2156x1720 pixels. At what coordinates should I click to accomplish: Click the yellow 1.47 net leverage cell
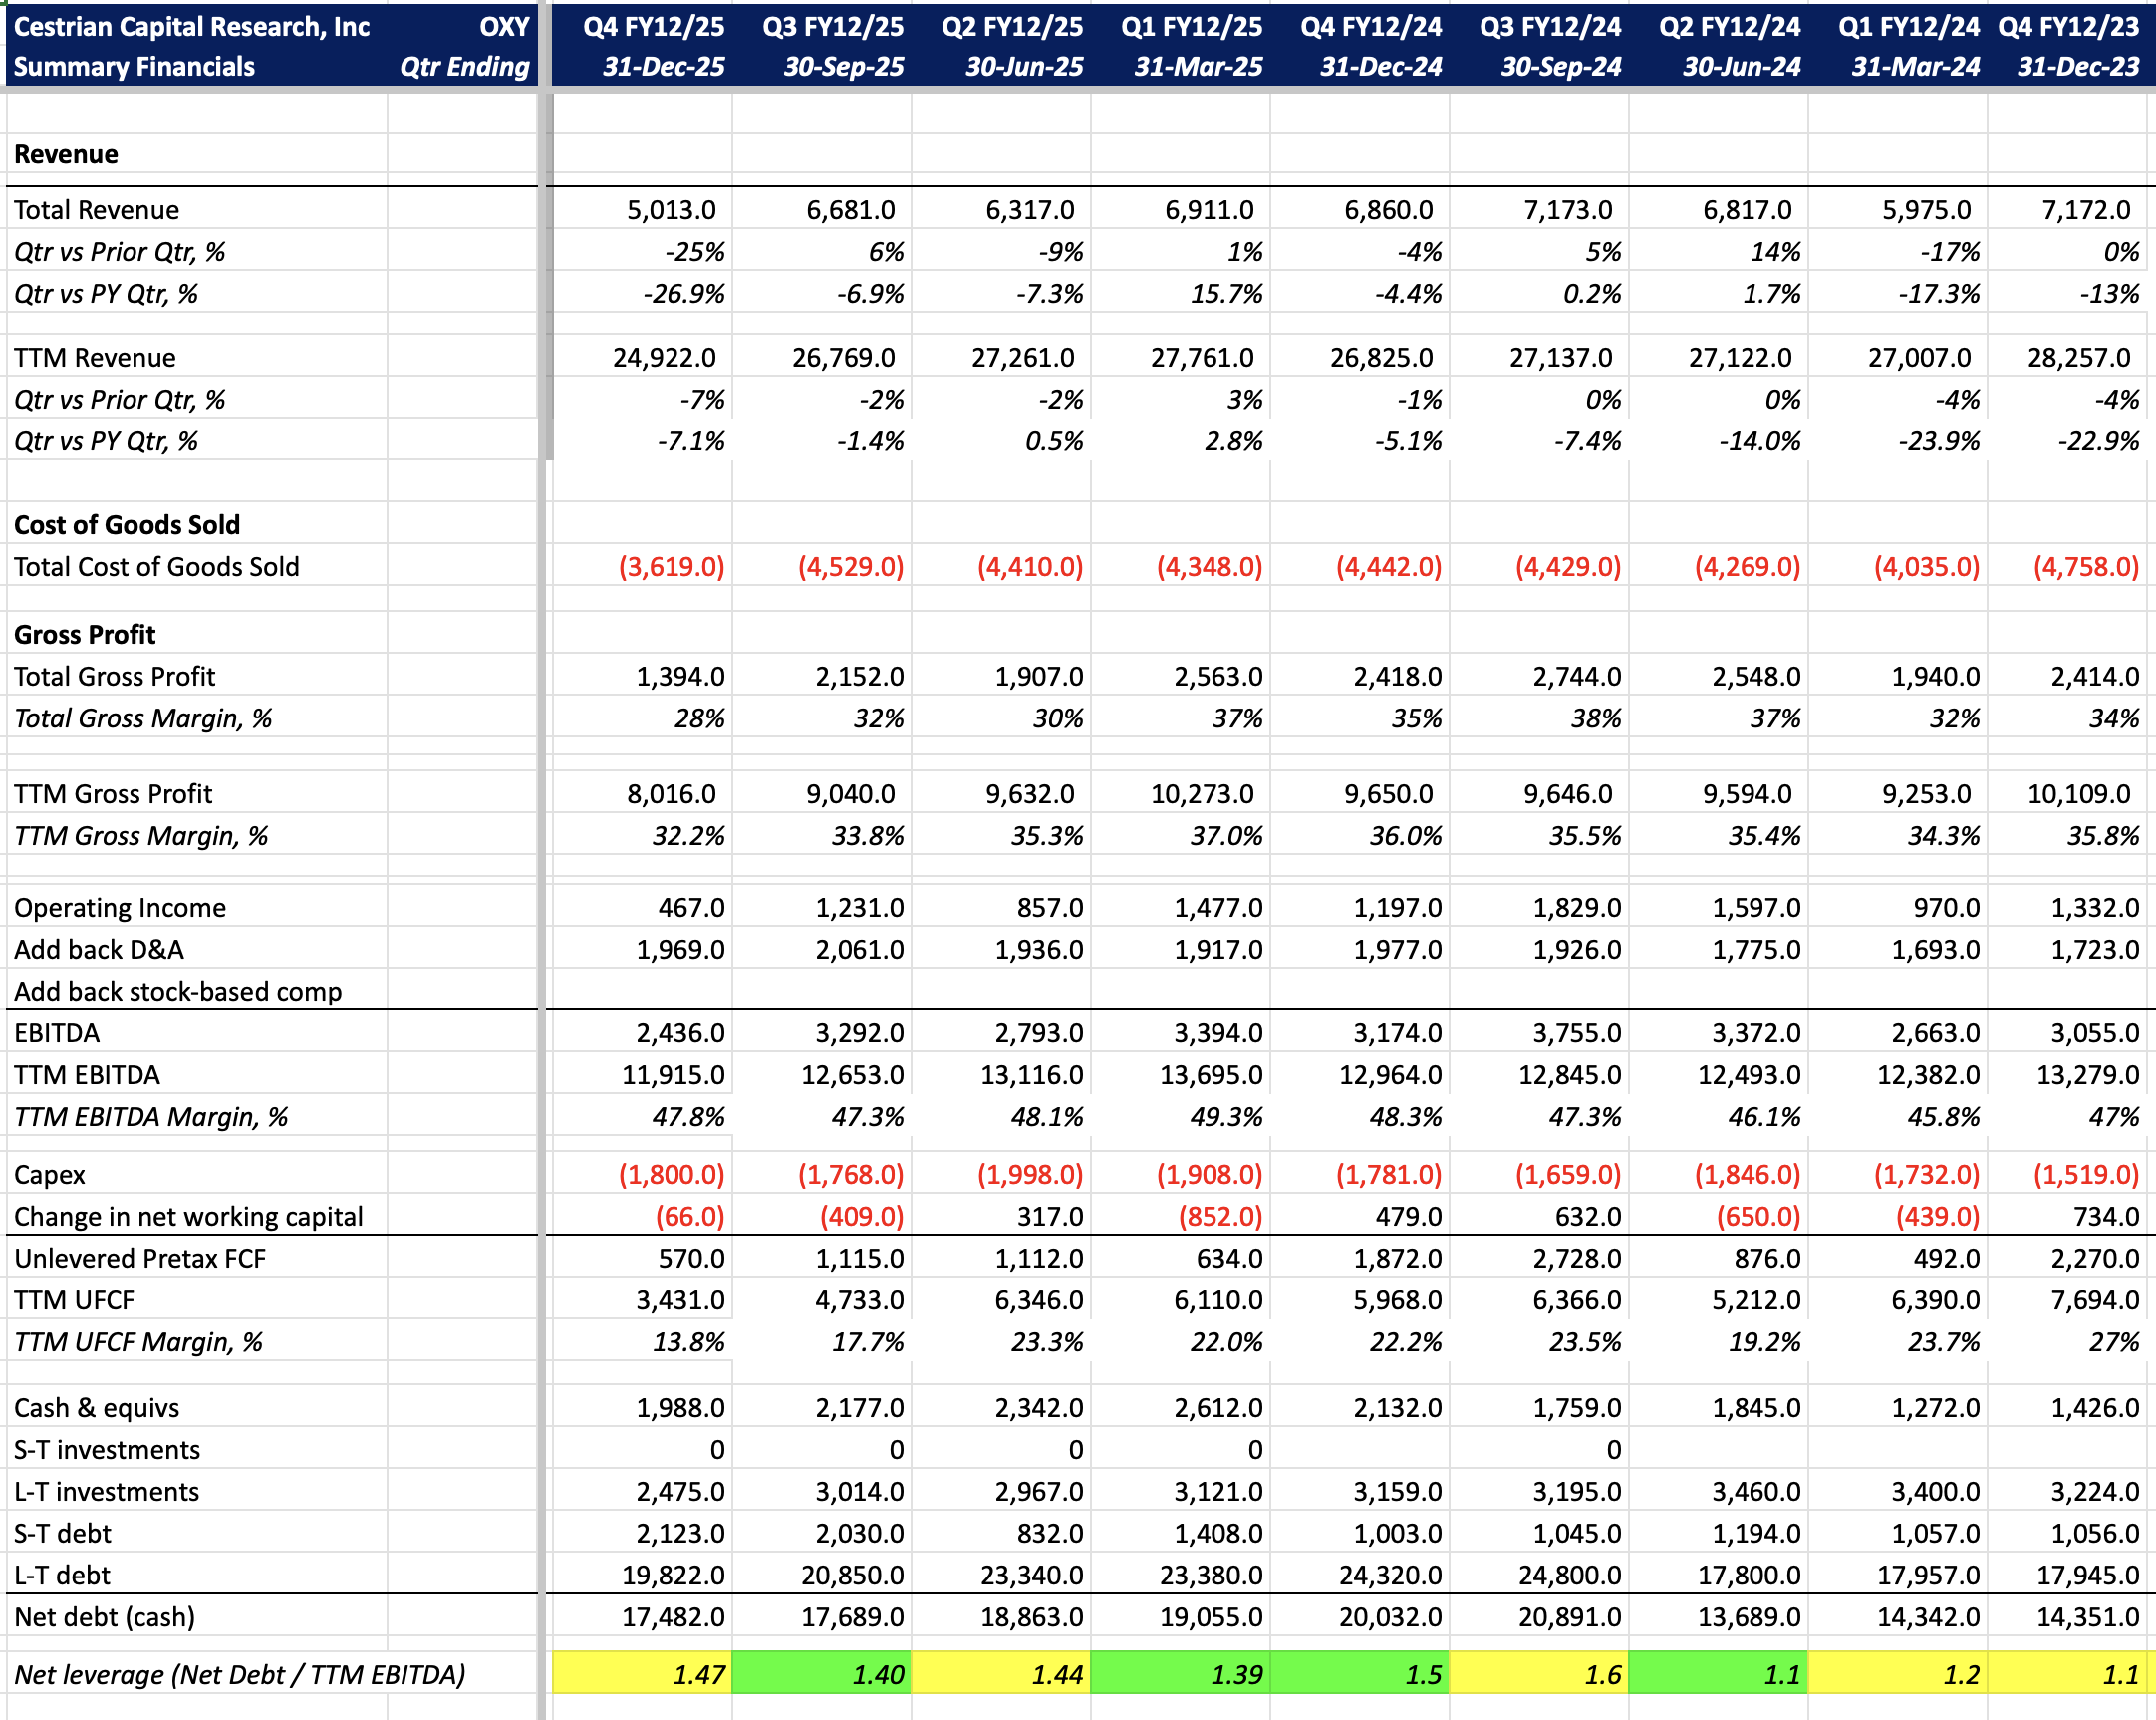[642, 1674]
